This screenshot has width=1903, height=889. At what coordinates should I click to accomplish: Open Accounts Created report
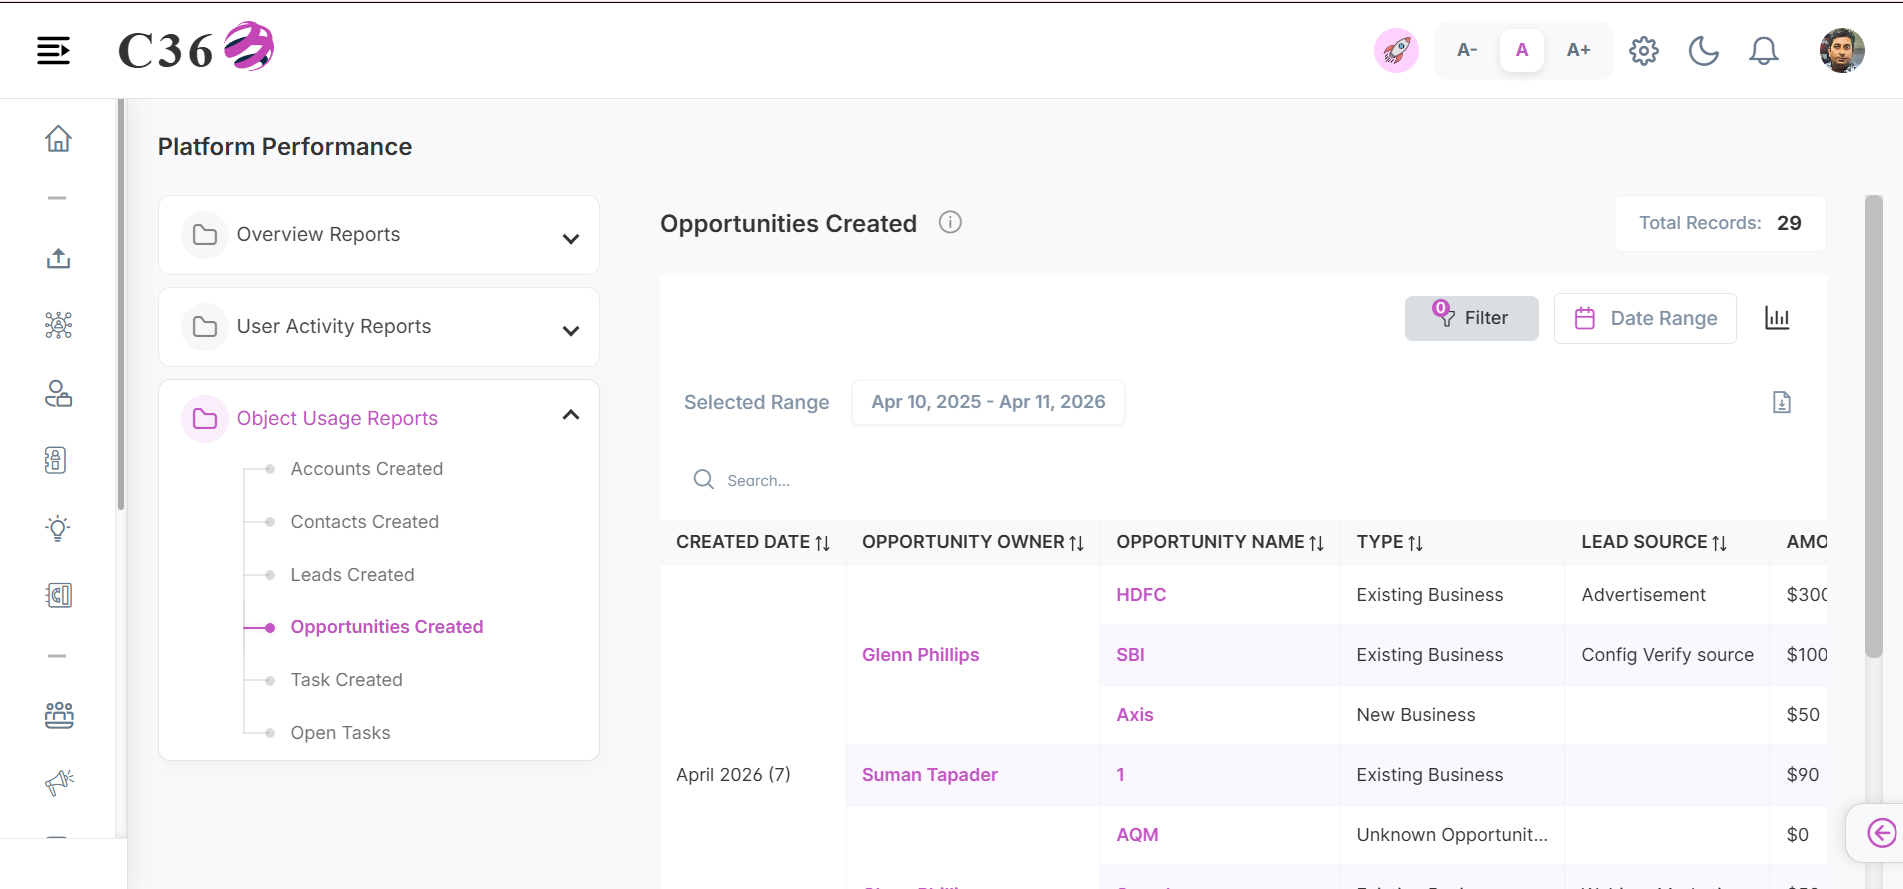pos(366,469)
